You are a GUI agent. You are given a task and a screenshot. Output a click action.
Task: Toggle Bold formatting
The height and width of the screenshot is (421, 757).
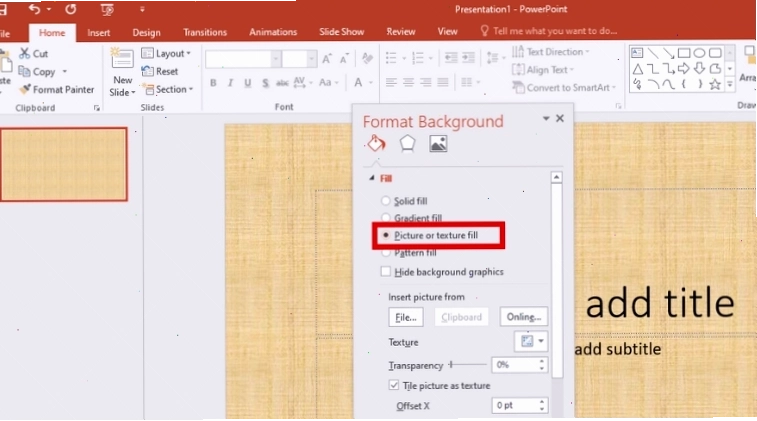point(213,83)
